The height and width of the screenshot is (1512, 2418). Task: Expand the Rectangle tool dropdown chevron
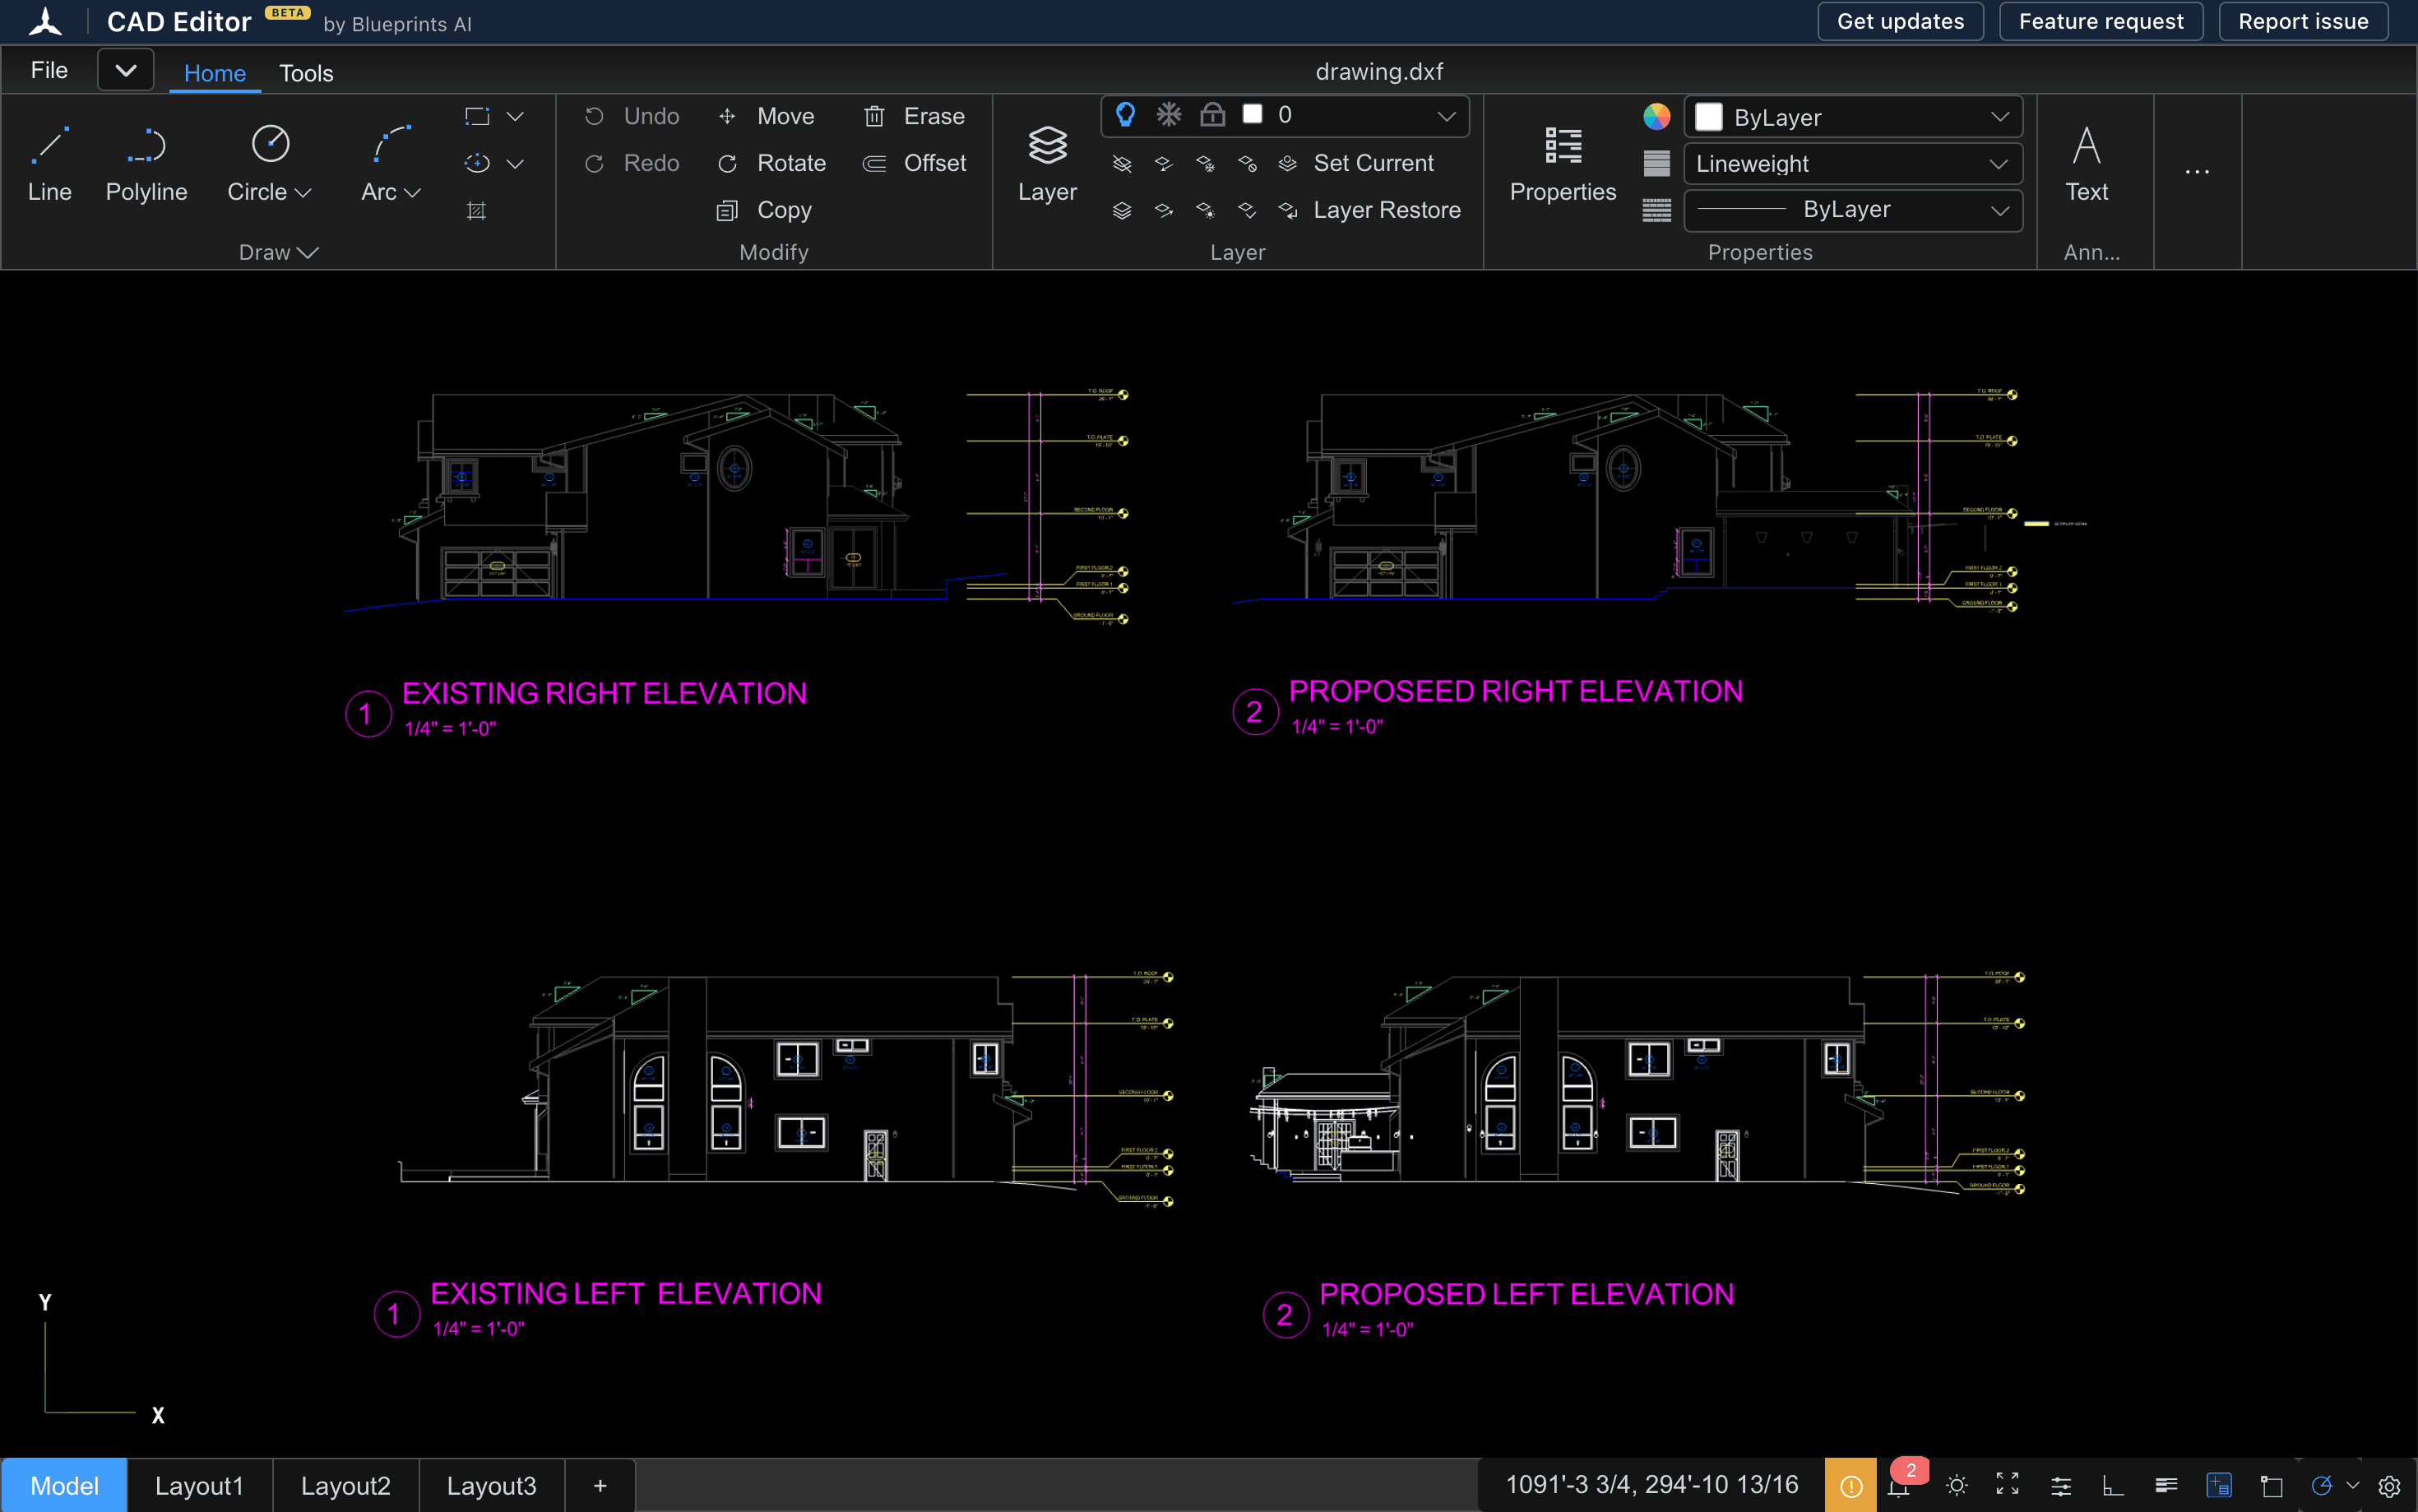coord(515,116)
